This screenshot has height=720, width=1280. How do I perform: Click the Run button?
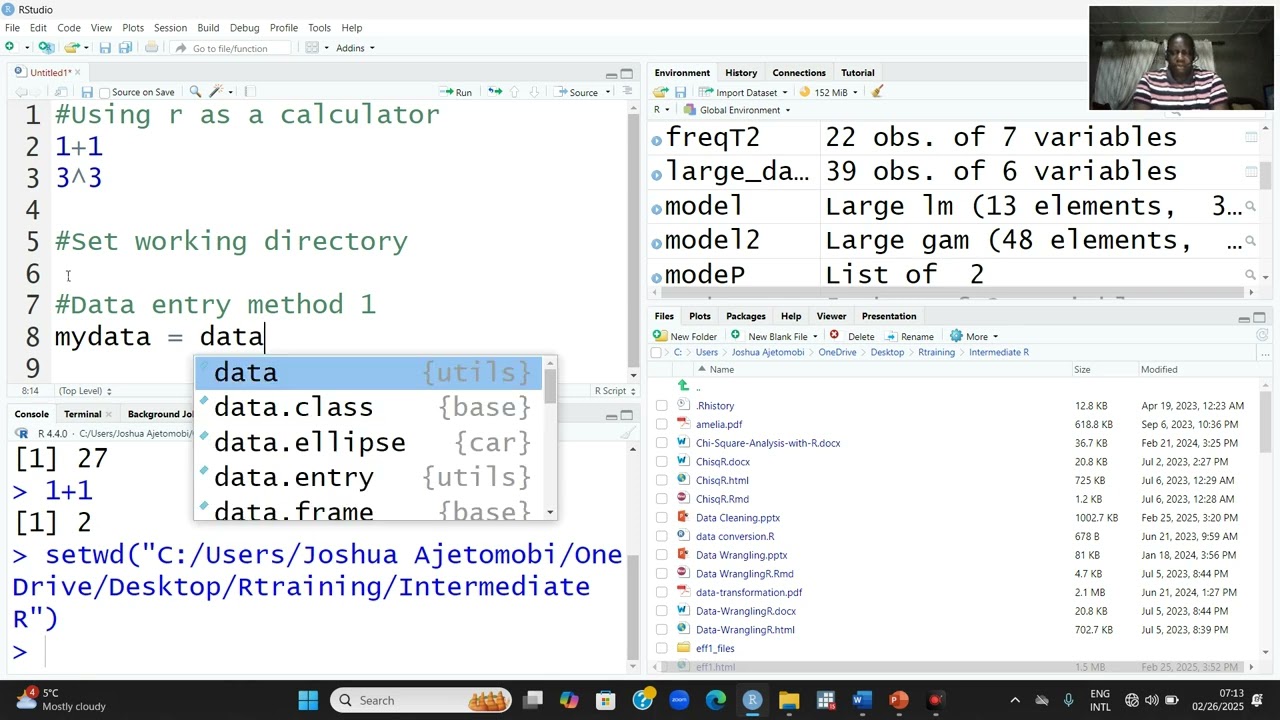tap(456, 92)
